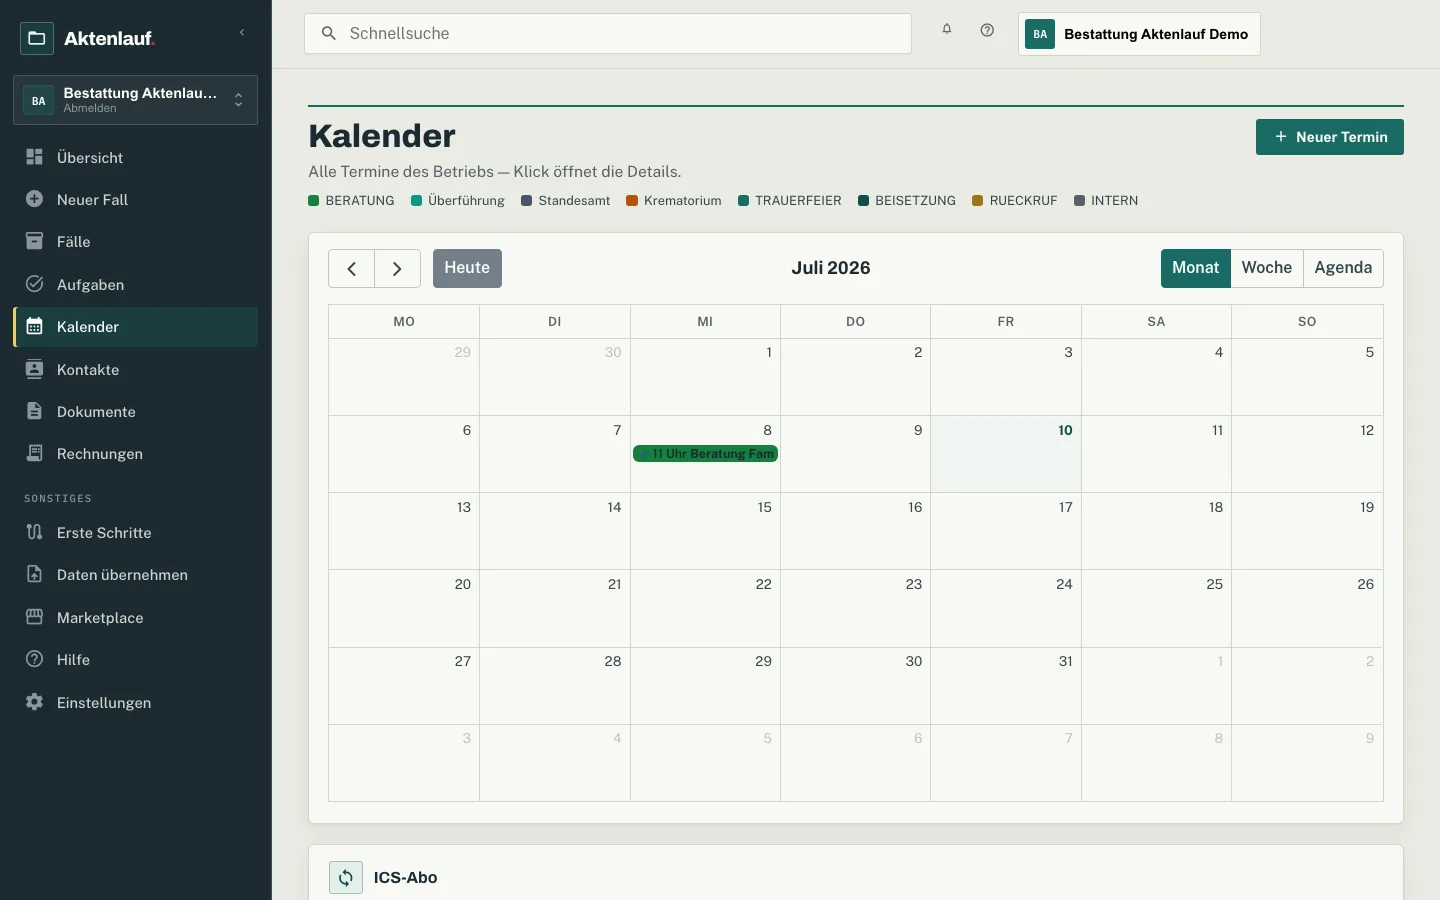Click the Einstellungen gear icon
Image resolution: width=1440 pixels, height=900 pixels.
click(x=34, y=702)
